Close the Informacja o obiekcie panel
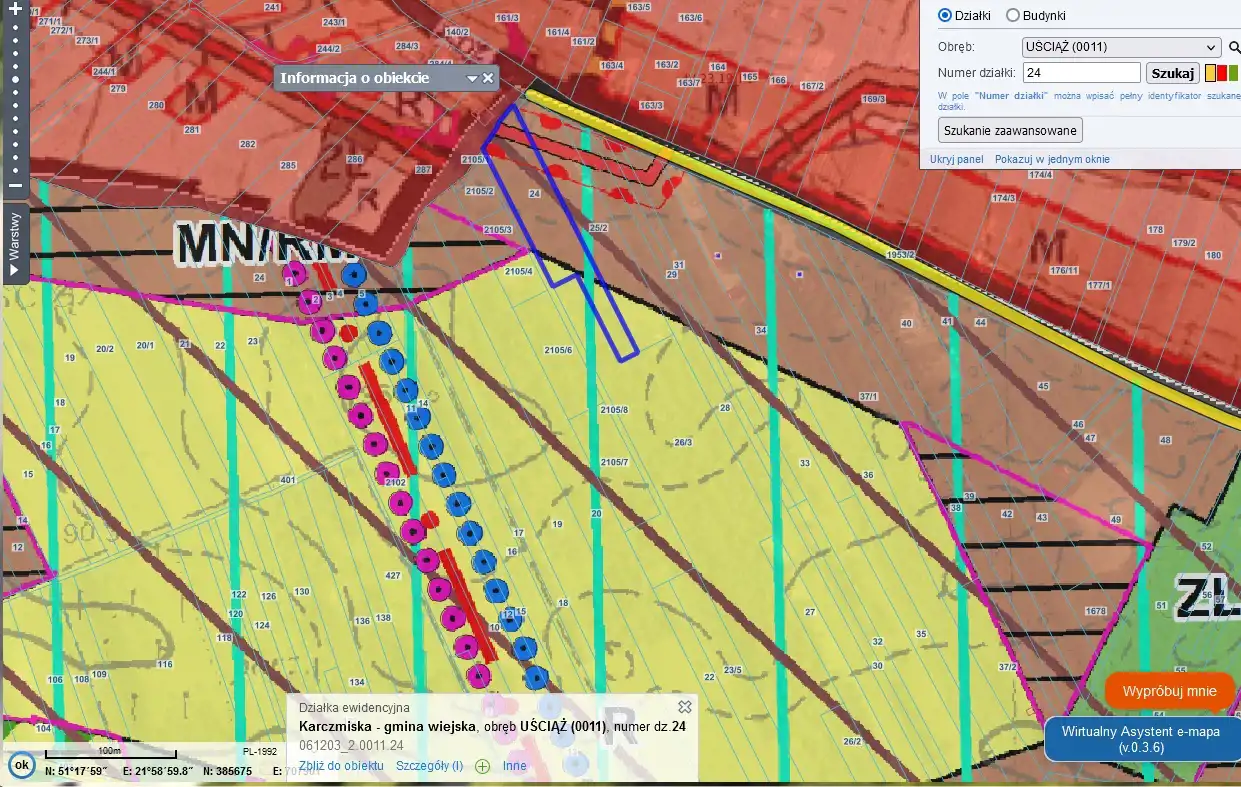The width and height of the screenshot is (1241, 787). click(488, 78)
